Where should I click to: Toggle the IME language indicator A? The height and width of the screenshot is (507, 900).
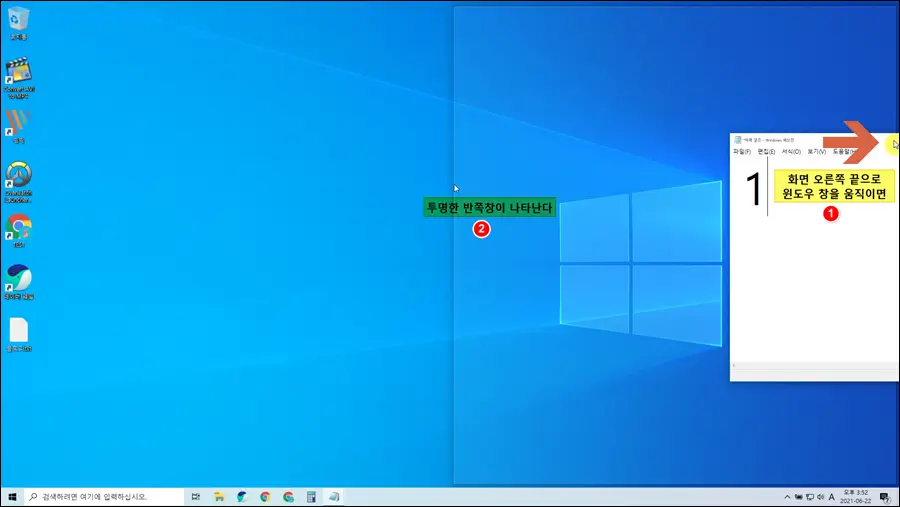pos(832,497)
